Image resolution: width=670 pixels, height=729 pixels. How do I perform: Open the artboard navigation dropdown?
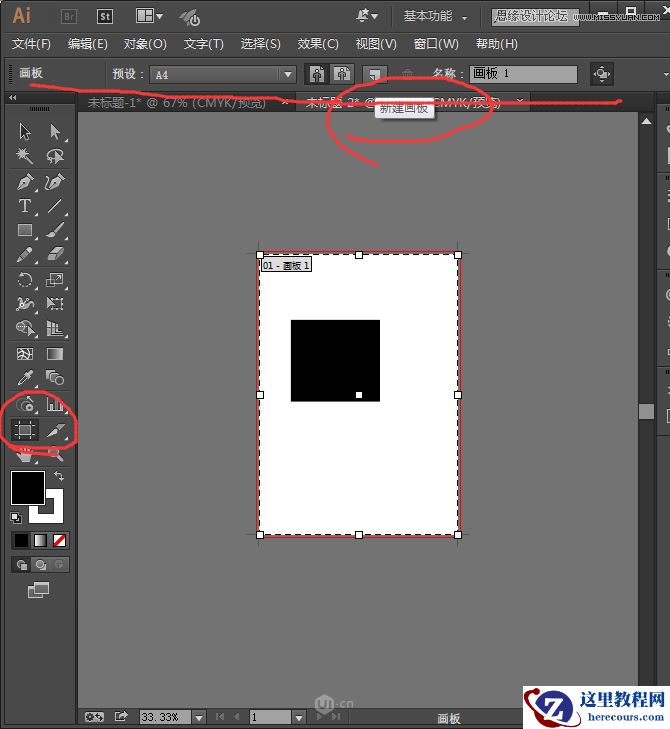(299, 717)
